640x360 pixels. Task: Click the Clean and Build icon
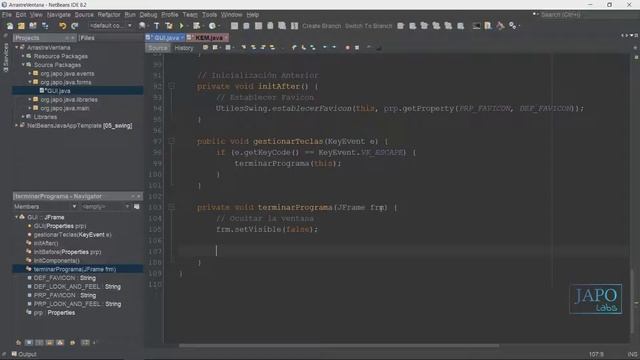click(x=169, y=26)
